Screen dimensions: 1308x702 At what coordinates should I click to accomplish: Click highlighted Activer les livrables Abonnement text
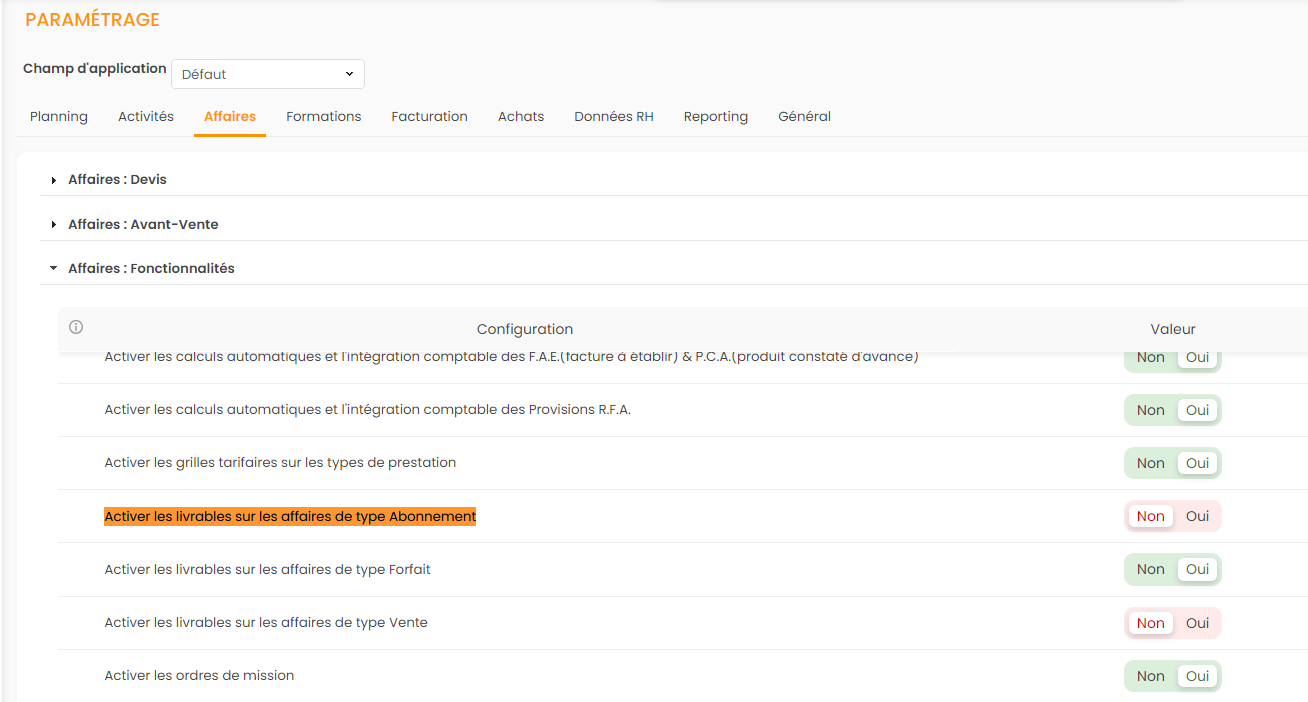click(290, 516)
